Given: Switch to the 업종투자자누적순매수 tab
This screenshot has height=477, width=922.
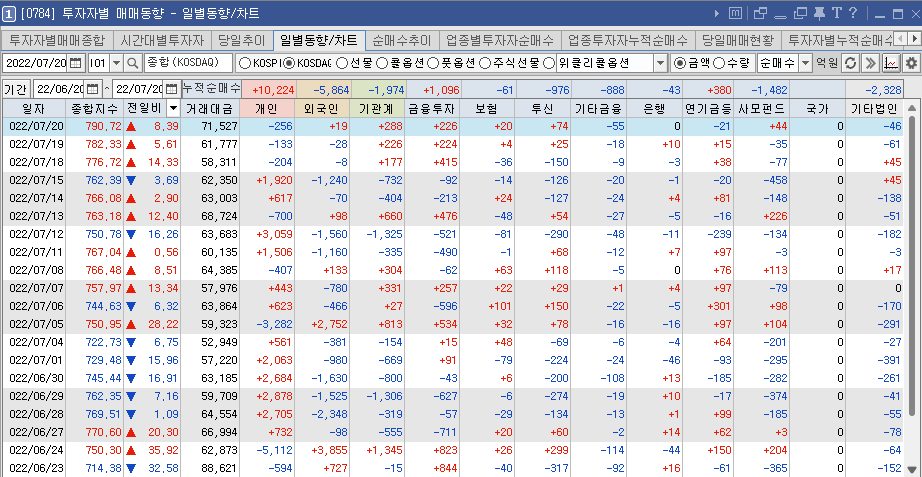Looking at the screenshot, I should point(628,41).
